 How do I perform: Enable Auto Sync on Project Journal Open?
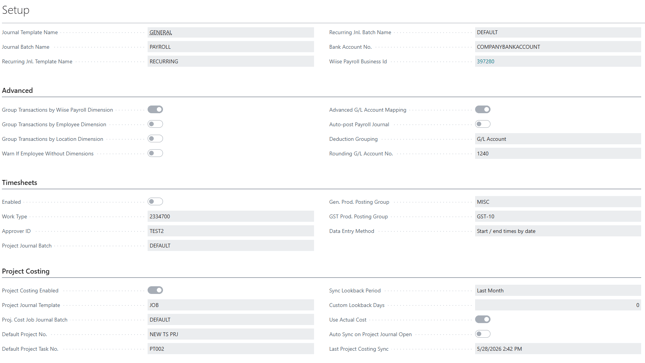pyautogui.click(x=483, y=334)
